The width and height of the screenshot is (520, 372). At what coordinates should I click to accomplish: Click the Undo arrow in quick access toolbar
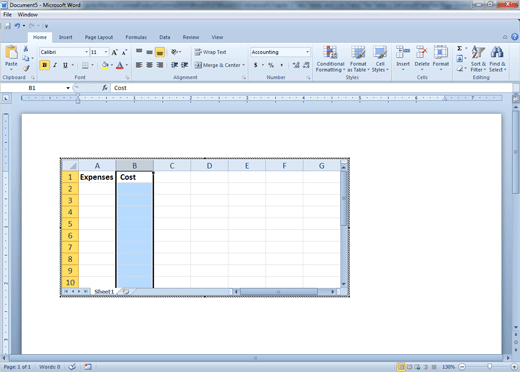[x=17, y=26]
